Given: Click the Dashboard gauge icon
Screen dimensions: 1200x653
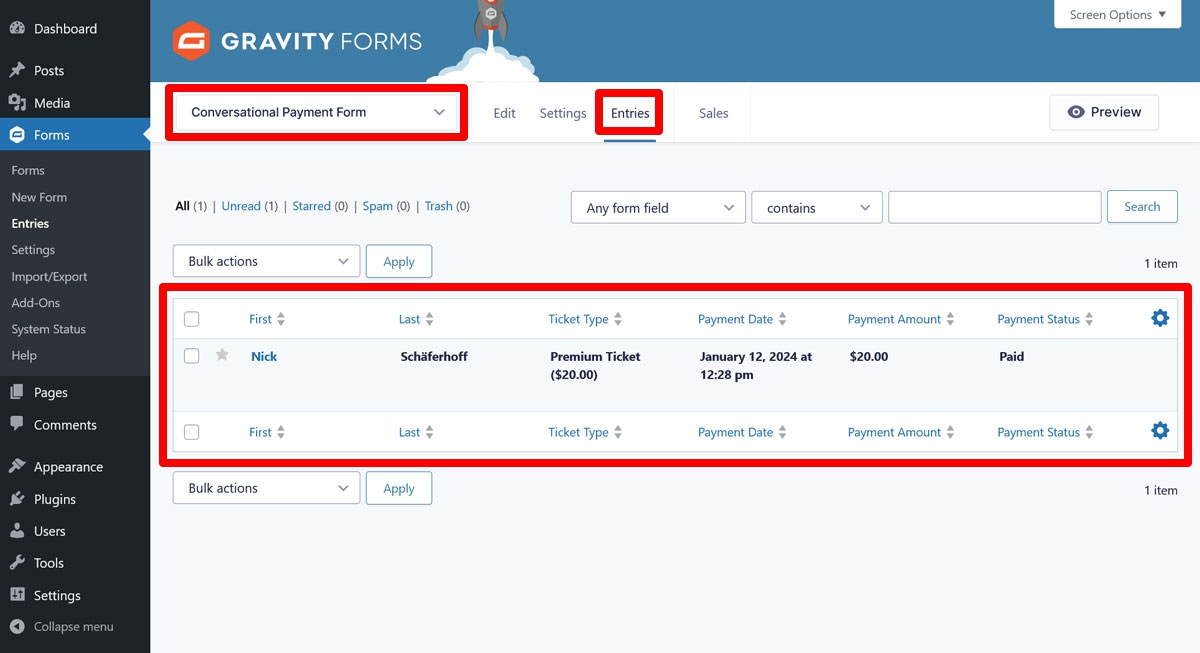Looking at the screenshot, I should click(17, 29).
